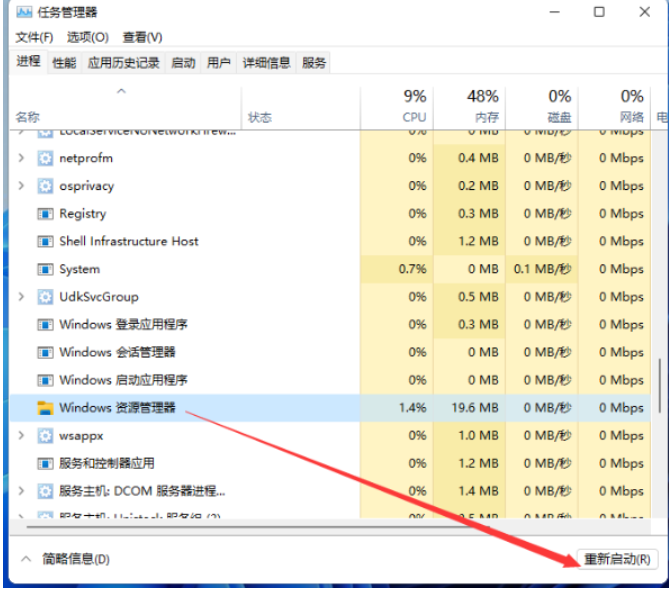Screen dimensions: 669x590
Task: Open the 文件(F) menu
Action: [34, 37]
